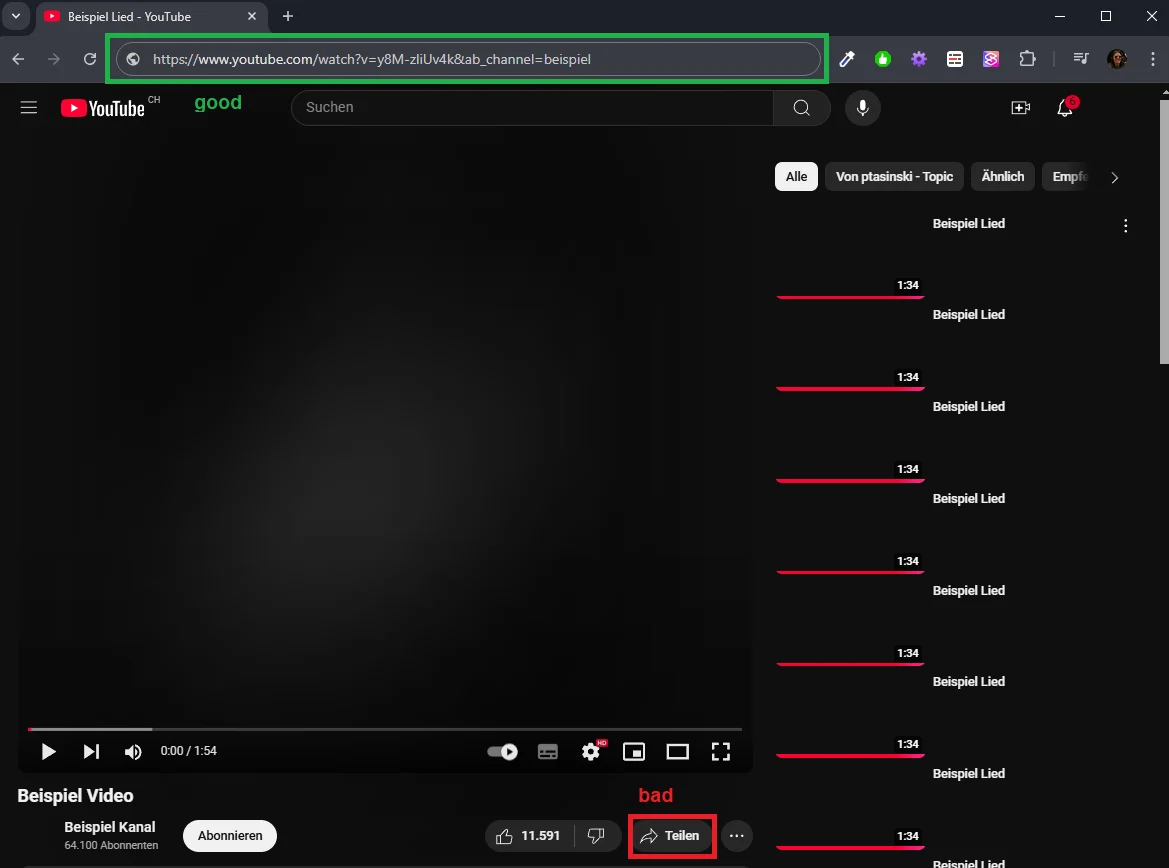The image size is (1169, 868).
Task: Select the Alle filter chip
Action: [x=796, y=177]
